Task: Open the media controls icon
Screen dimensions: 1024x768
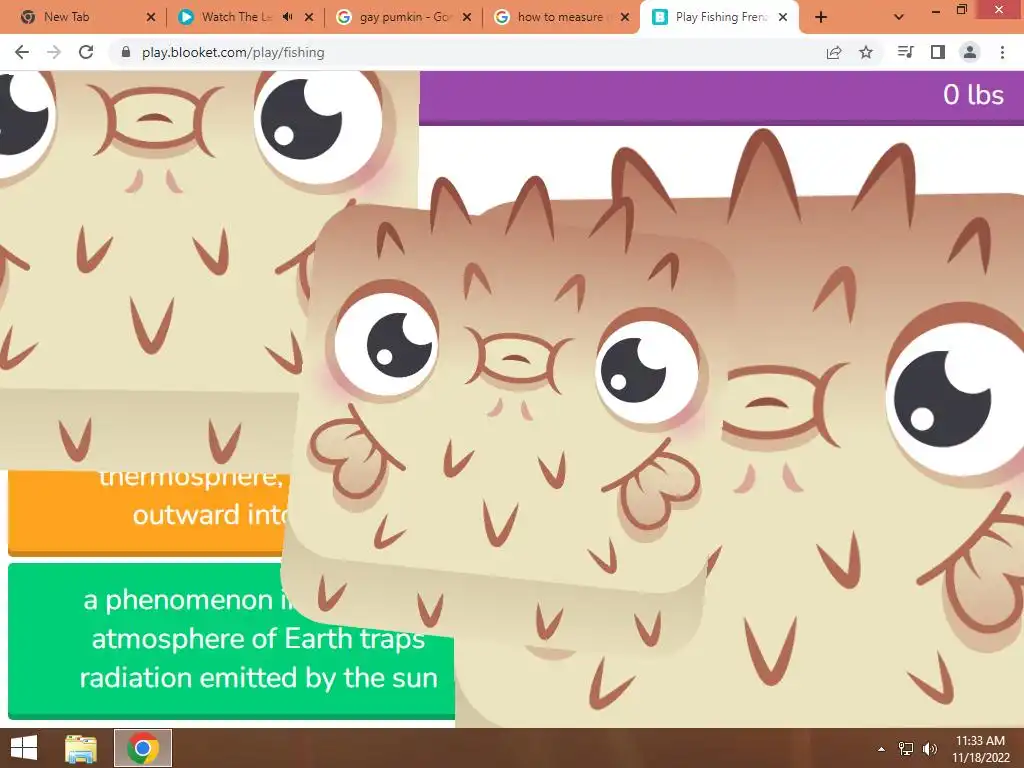Action: point(906,52)
